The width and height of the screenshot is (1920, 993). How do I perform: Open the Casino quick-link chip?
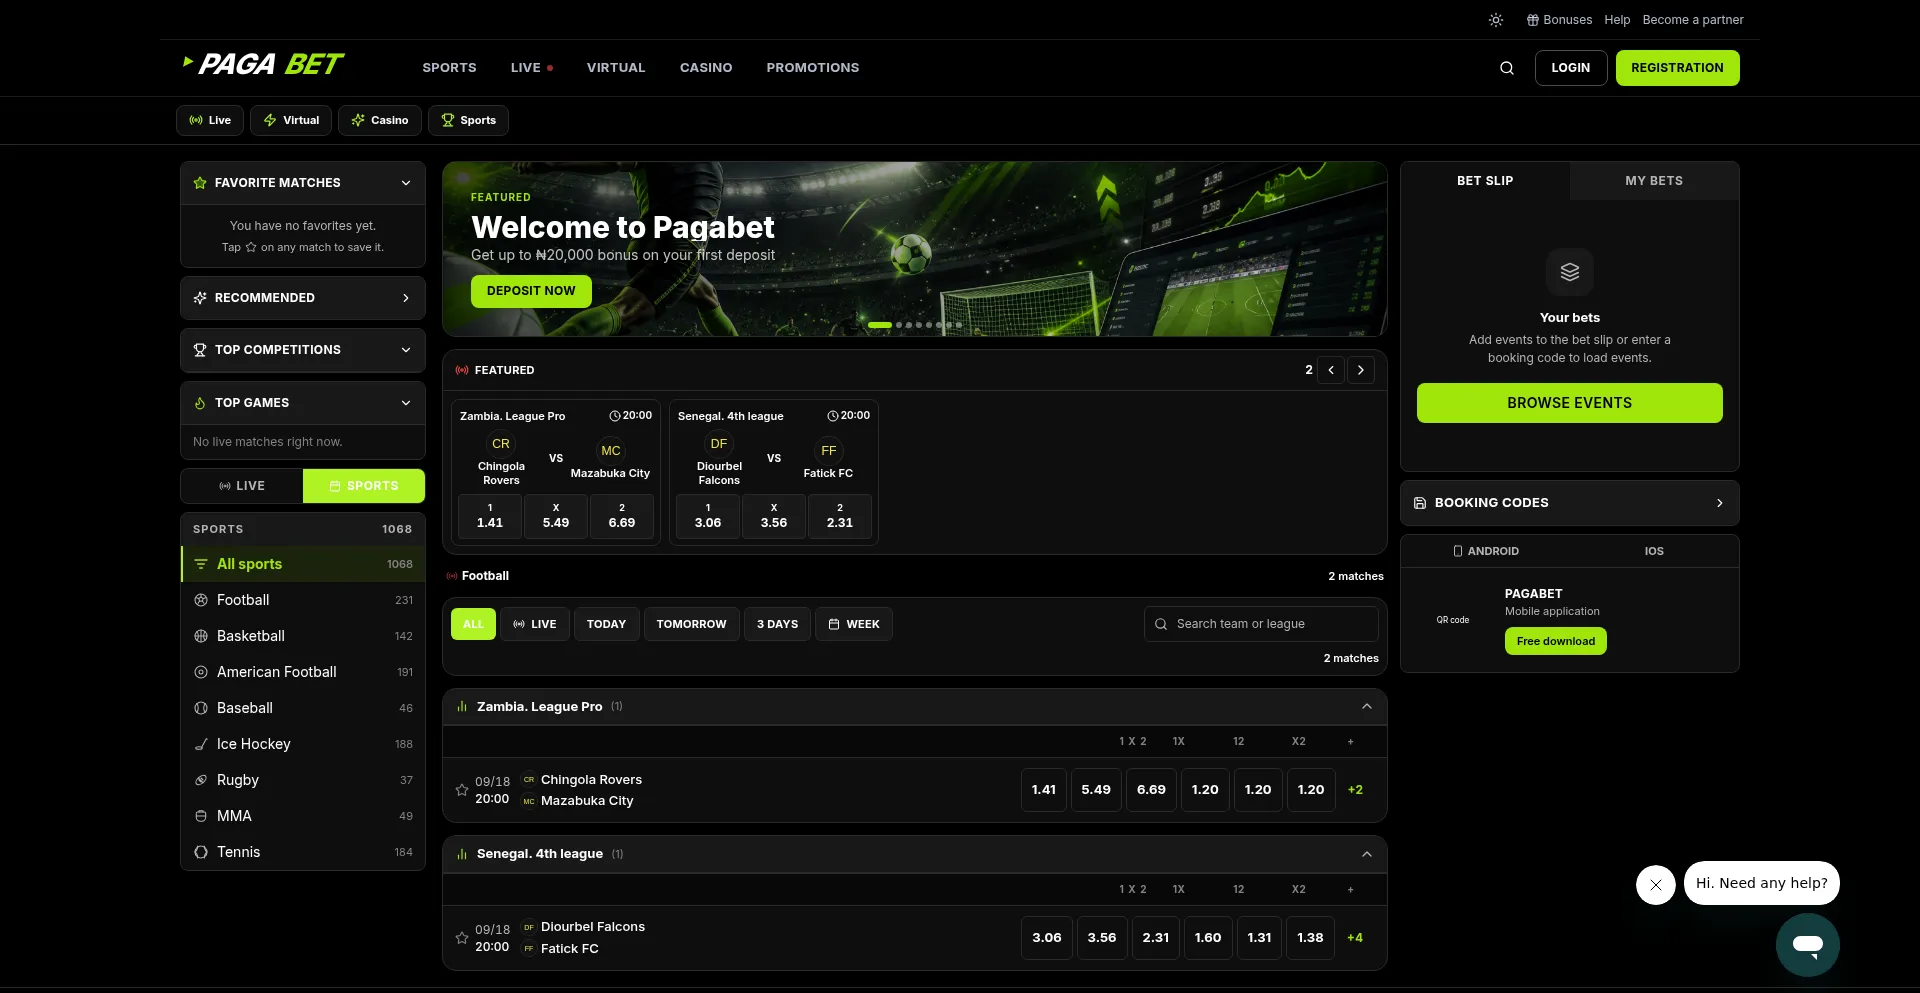click(x=380, y=120)
